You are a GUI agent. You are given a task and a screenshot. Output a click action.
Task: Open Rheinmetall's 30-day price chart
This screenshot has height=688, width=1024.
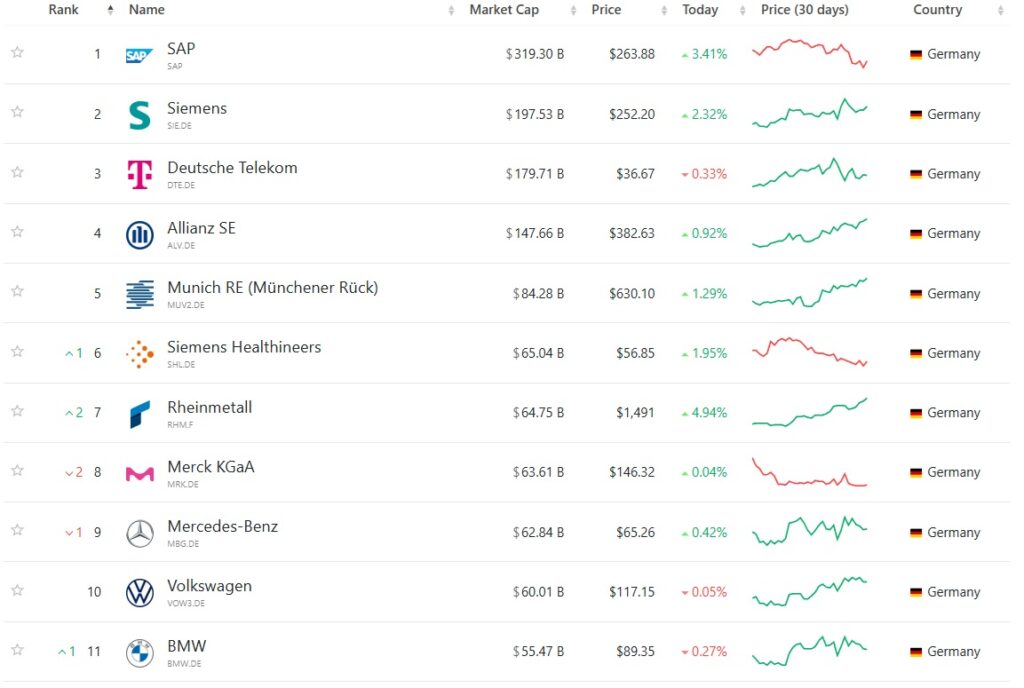coord(810,412)
